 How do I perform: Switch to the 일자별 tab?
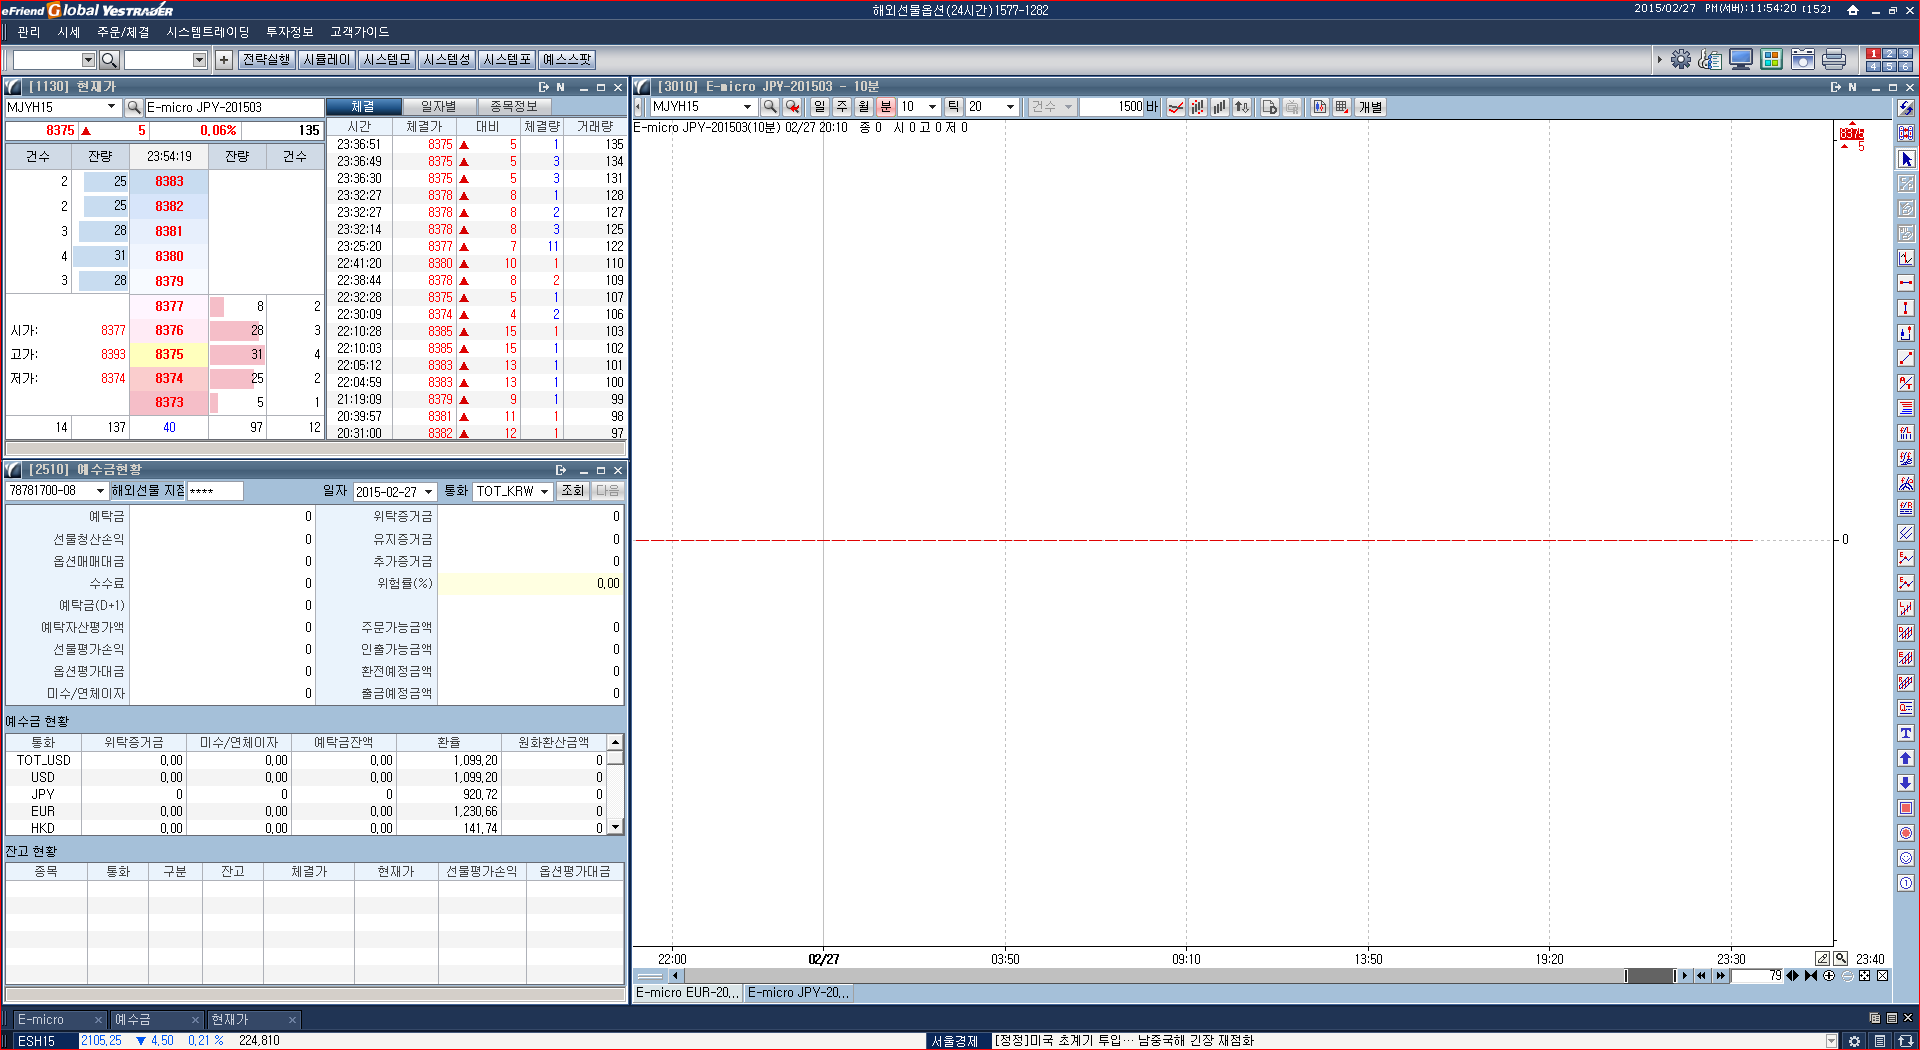coord(438,107)
